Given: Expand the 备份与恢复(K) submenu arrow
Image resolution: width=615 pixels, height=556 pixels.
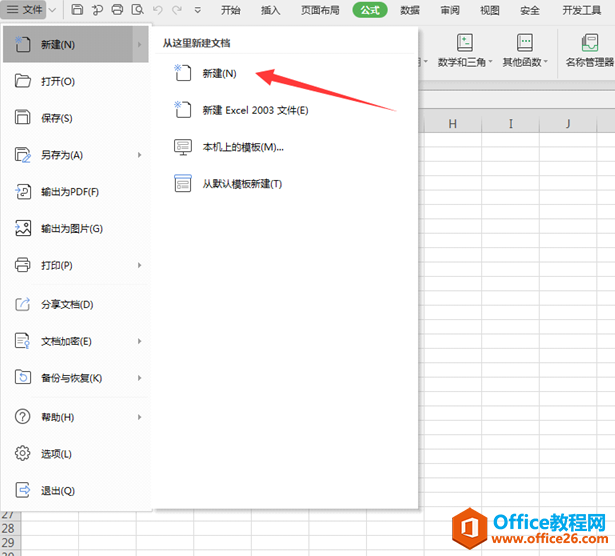Looking at the screenshot, I should (x=140, y=378).
